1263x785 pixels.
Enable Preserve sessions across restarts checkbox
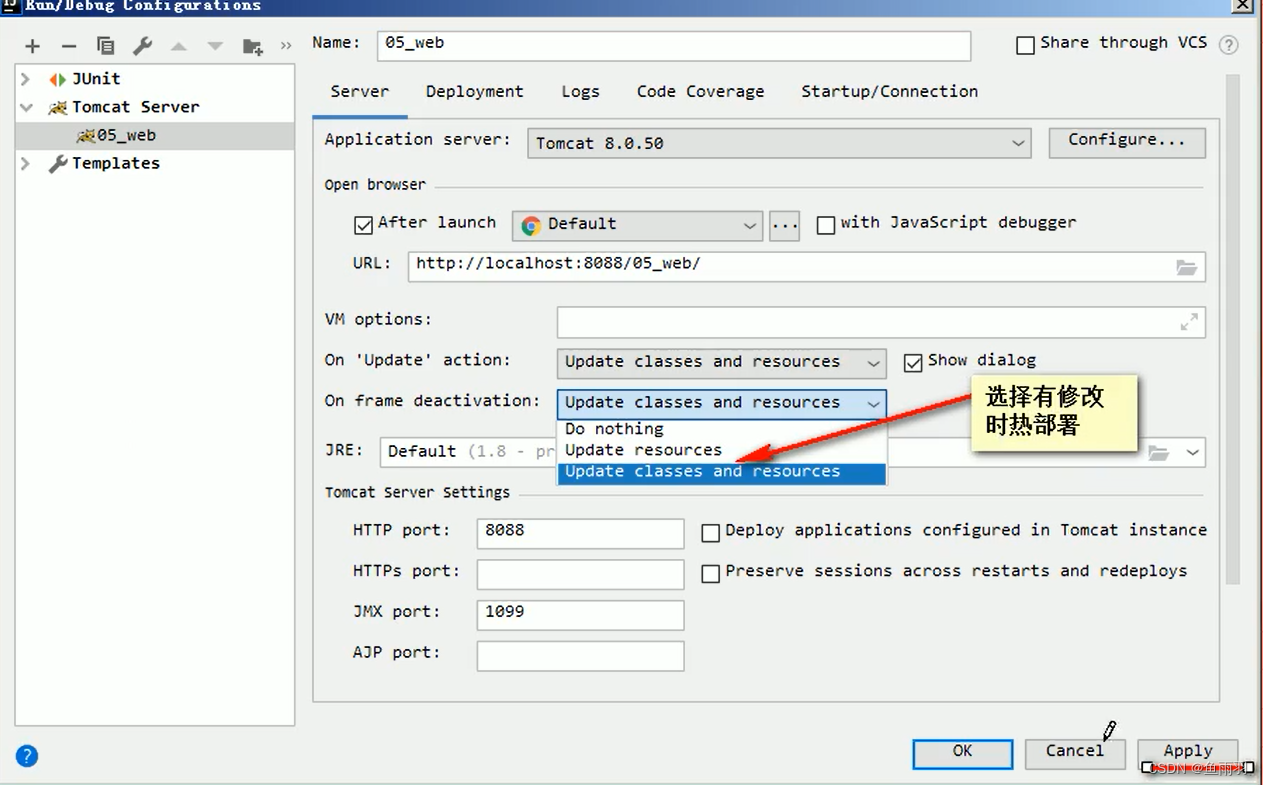tap(711, 574)
